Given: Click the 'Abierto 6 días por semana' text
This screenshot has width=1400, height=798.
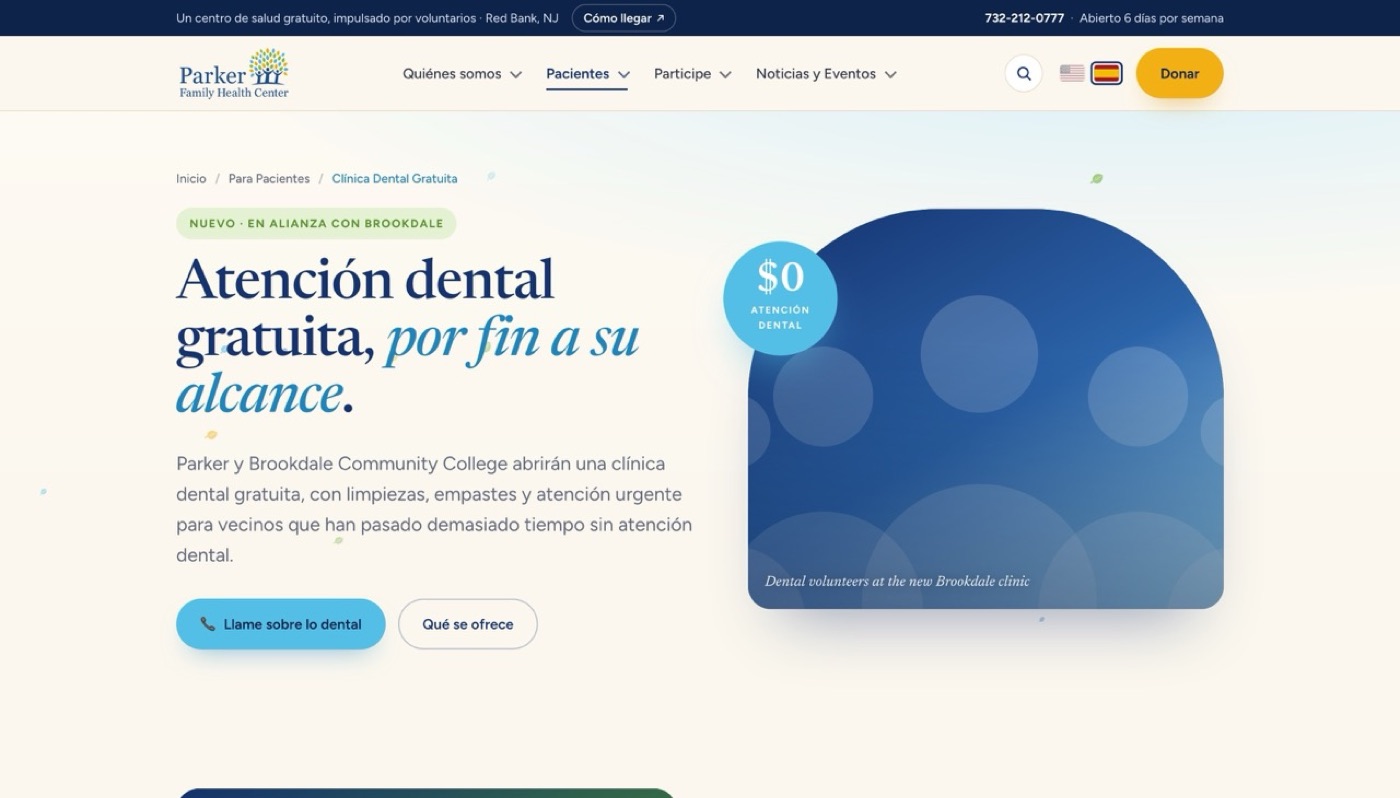Looking at the screenshot, I should click(1151, 18).
